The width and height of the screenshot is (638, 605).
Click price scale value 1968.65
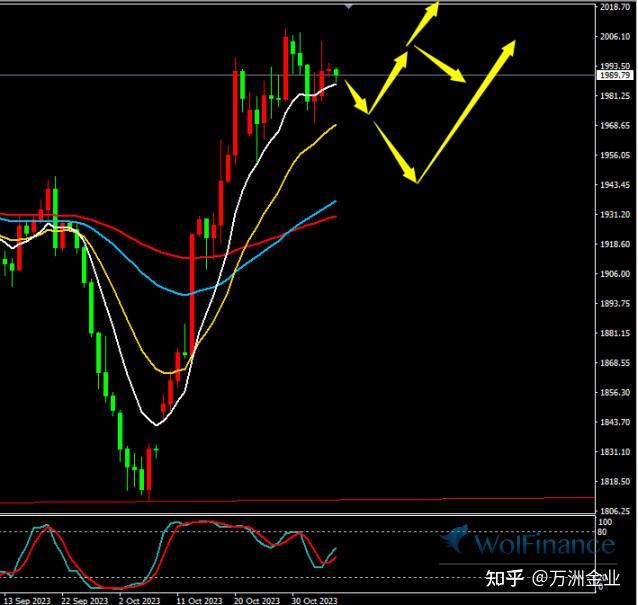click(x=615, y=126)
